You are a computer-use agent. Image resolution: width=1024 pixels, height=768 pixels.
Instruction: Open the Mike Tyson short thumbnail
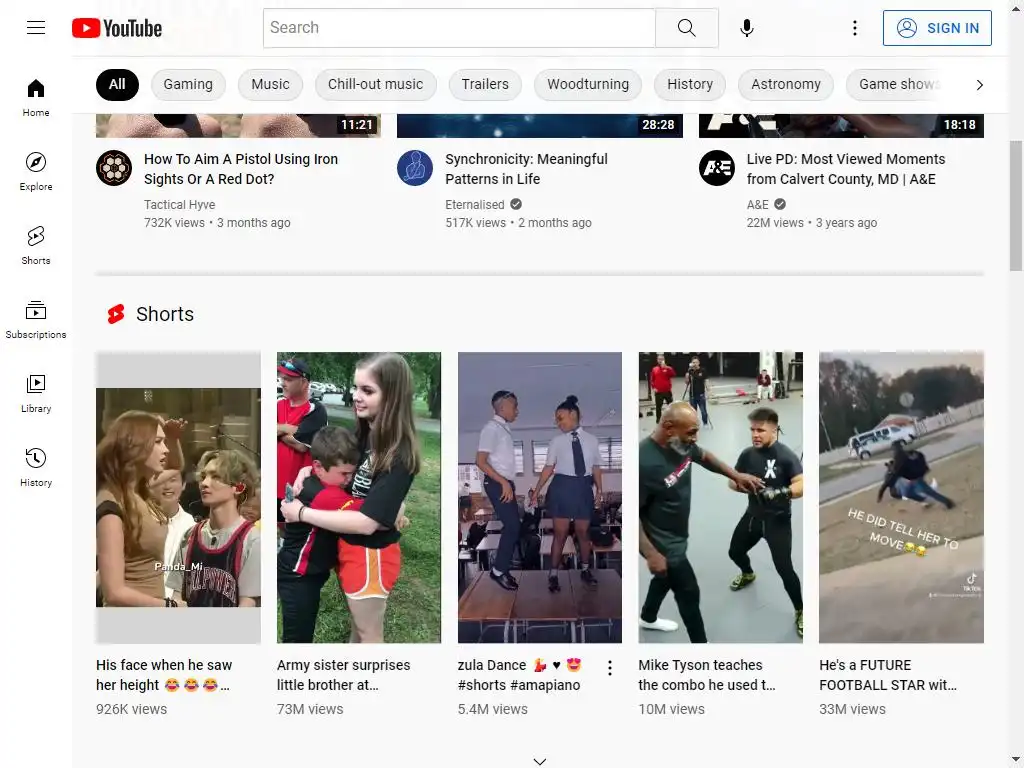point(720,498)
